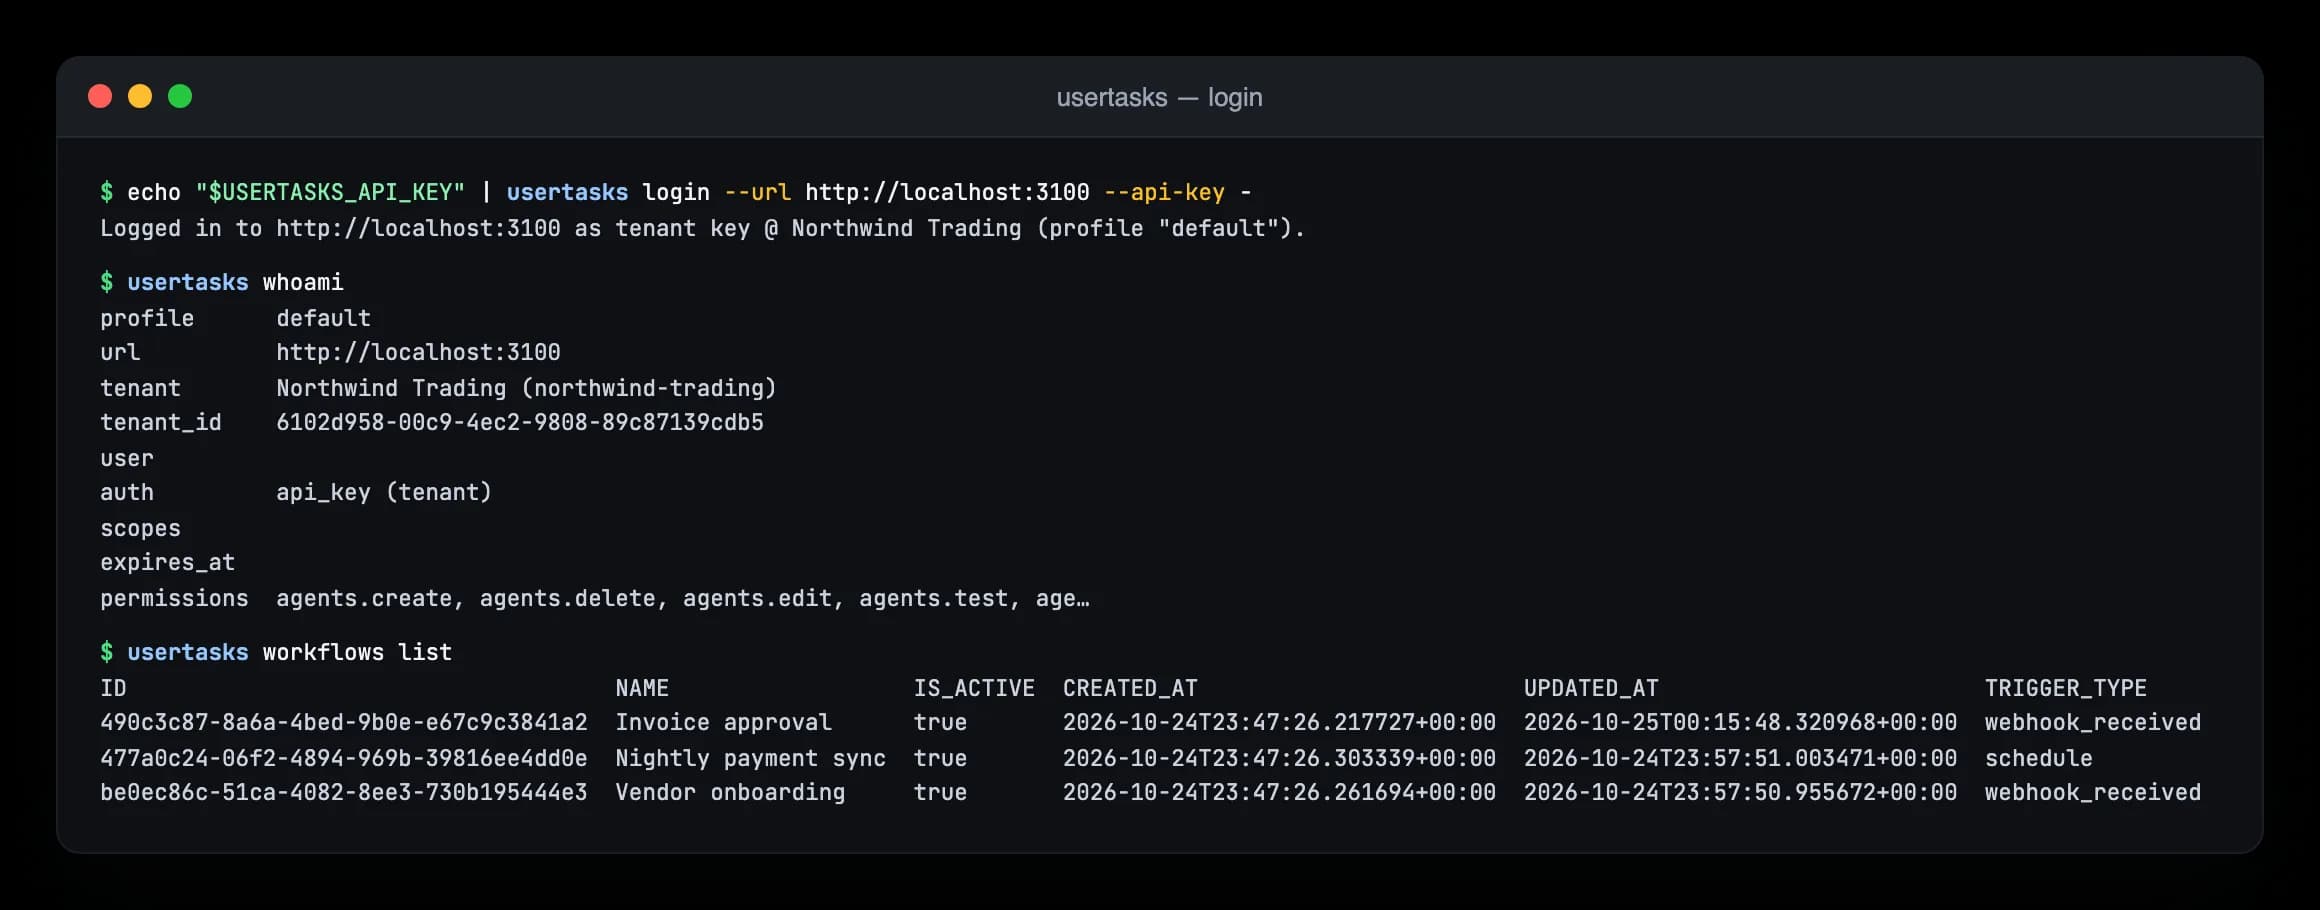Click the "expires_at" field label
The image size is (2320, 910).
(x=167, y=562)
